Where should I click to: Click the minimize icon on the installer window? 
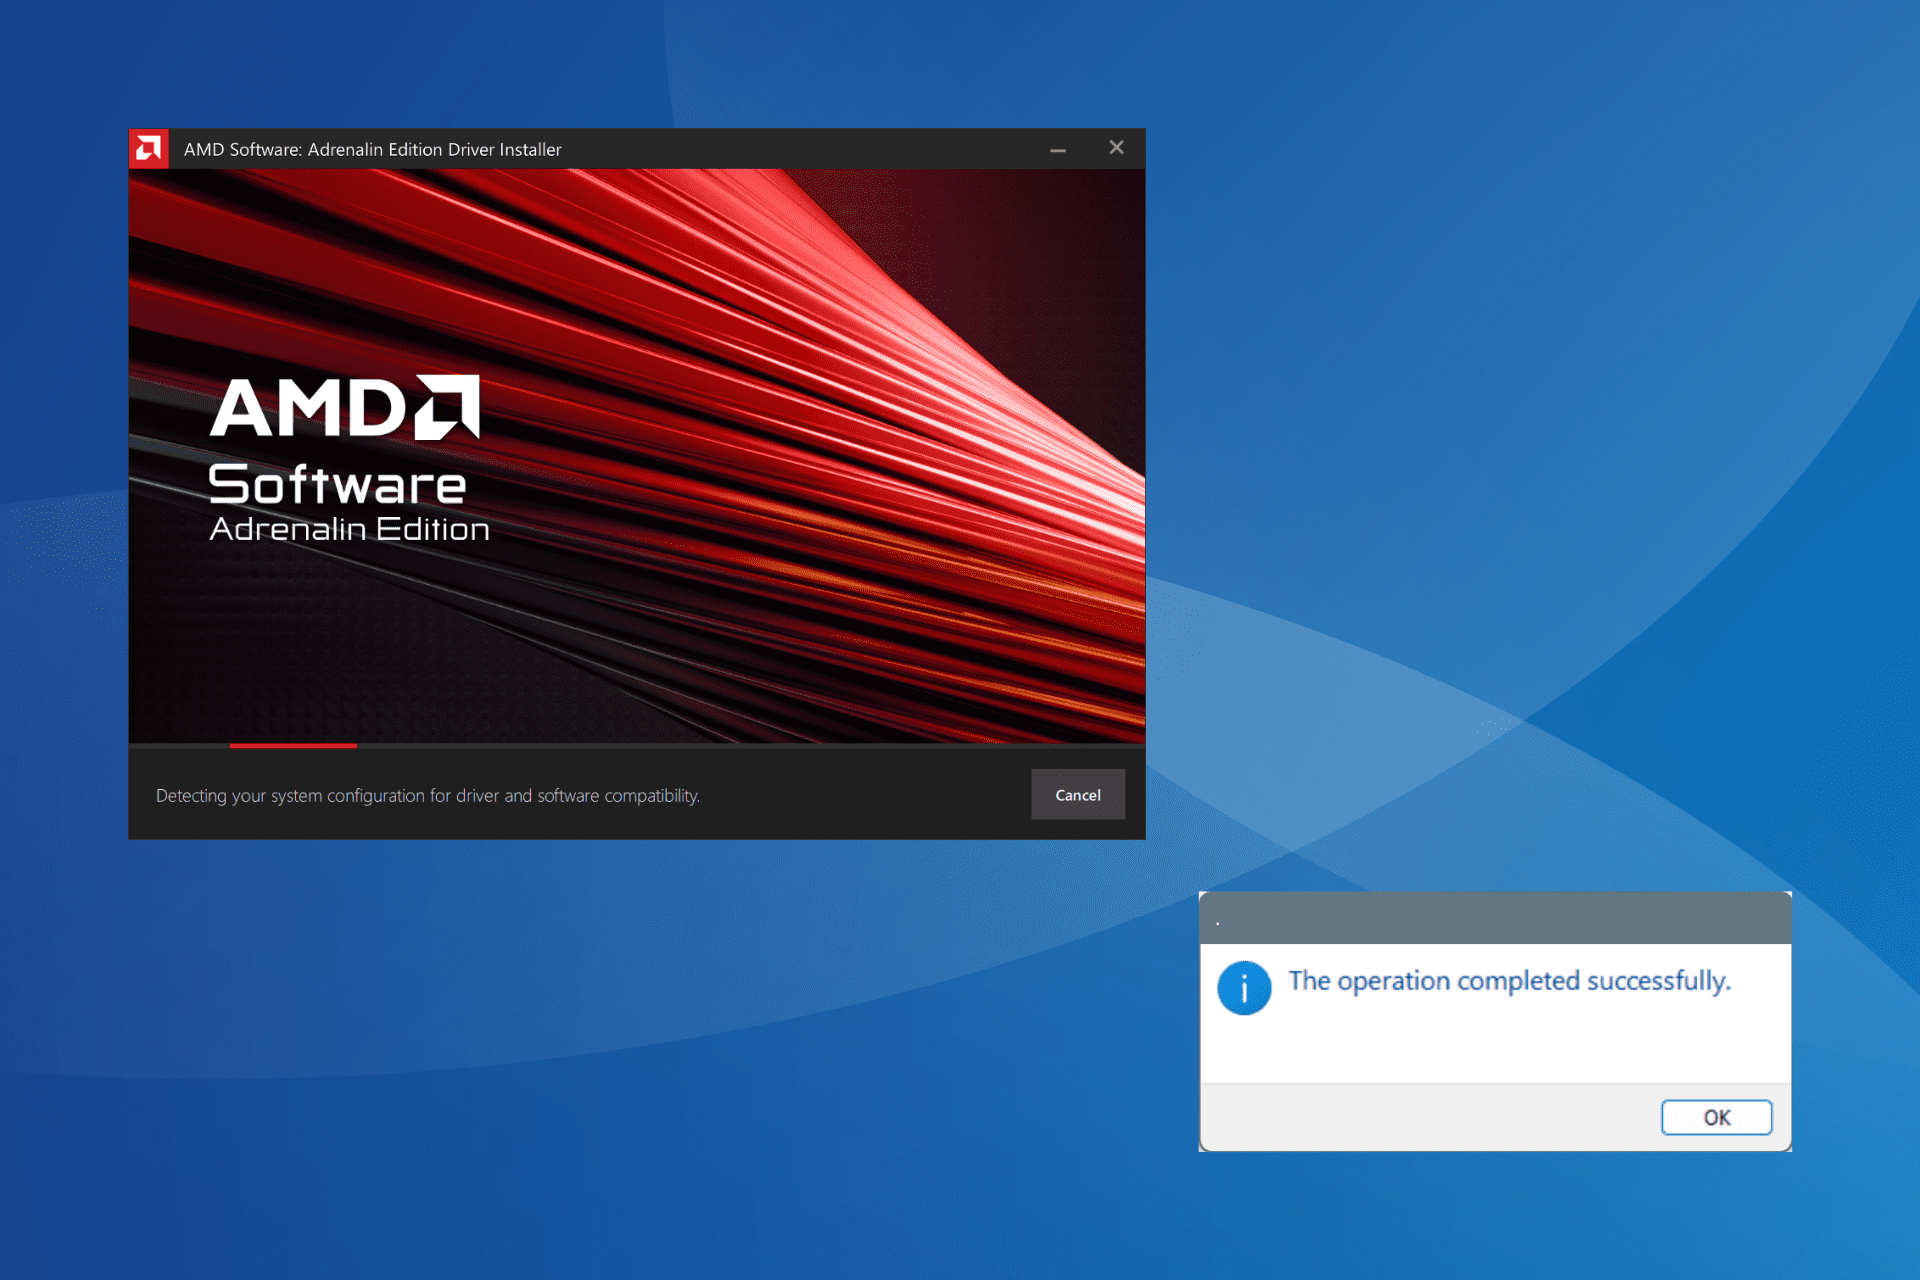1058,148
